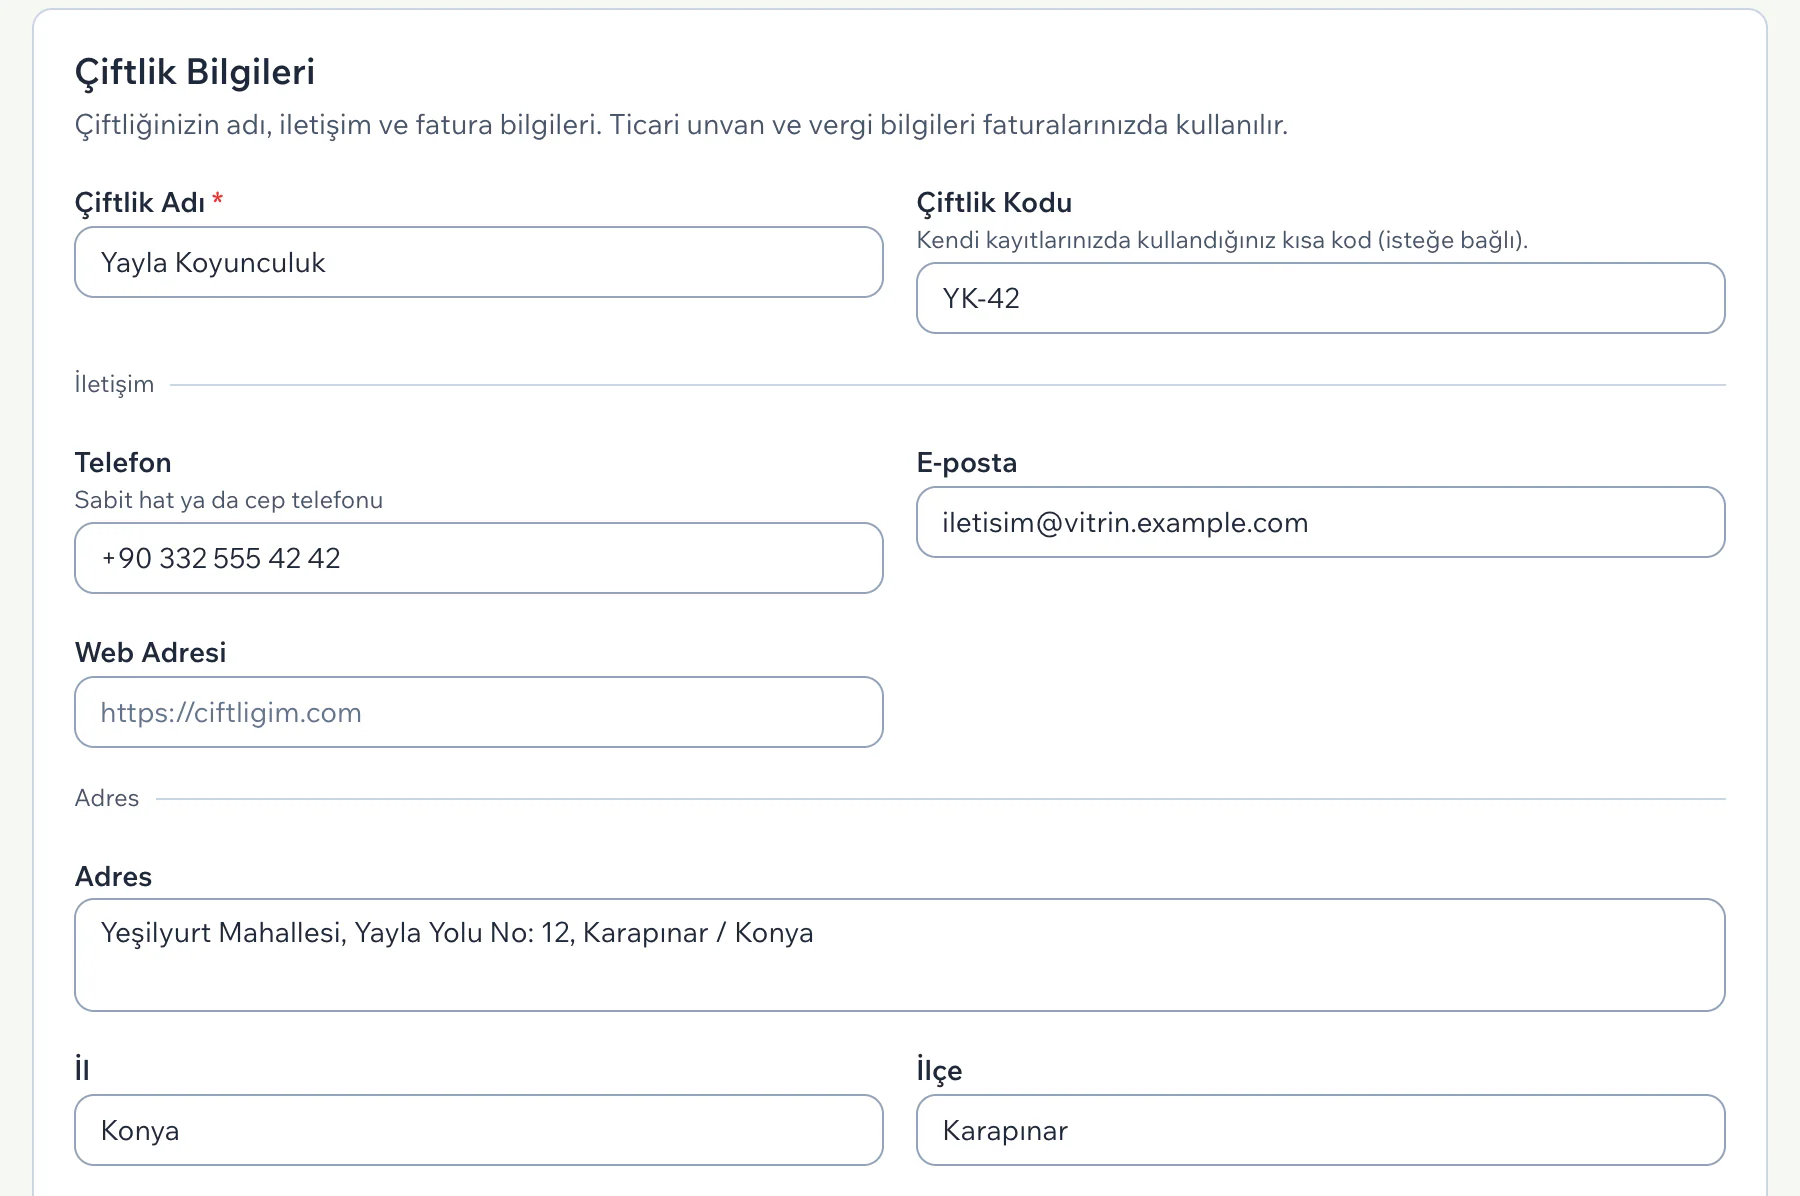Click hint 'Sabit hat ya da cep telefonu'

tap(229, 500)
